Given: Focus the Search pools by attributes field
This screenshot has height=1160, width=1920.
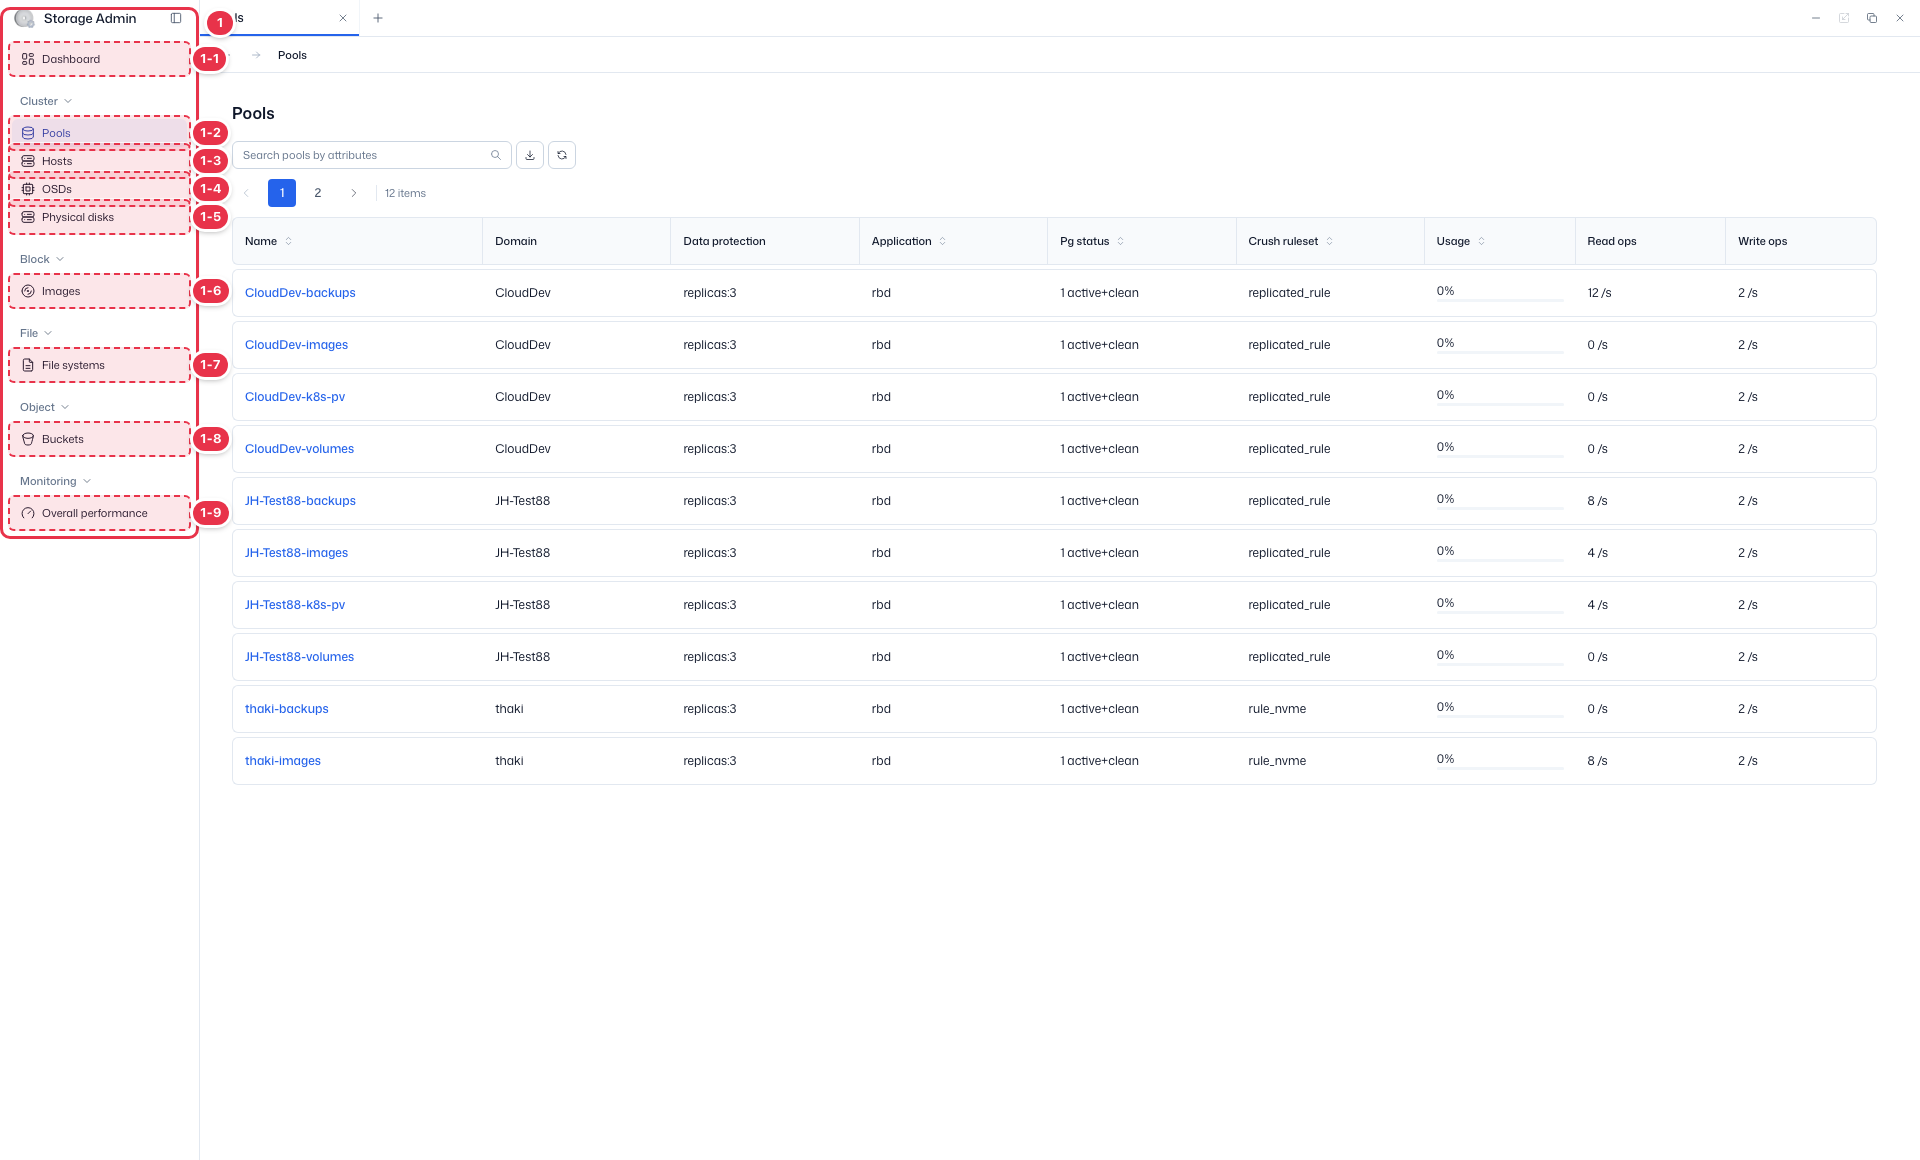Looking at the screenshot, I should (x=372, y=155).
